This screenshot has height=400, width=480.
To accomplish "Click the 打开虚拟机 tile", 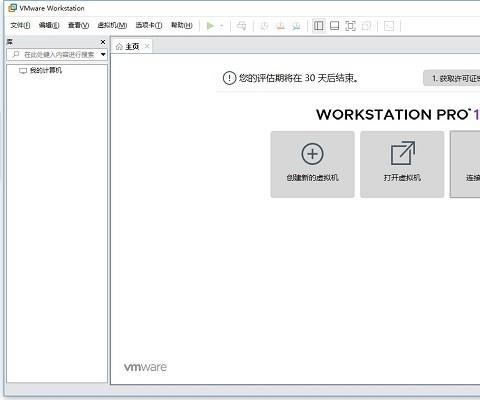I will [402, 164].
